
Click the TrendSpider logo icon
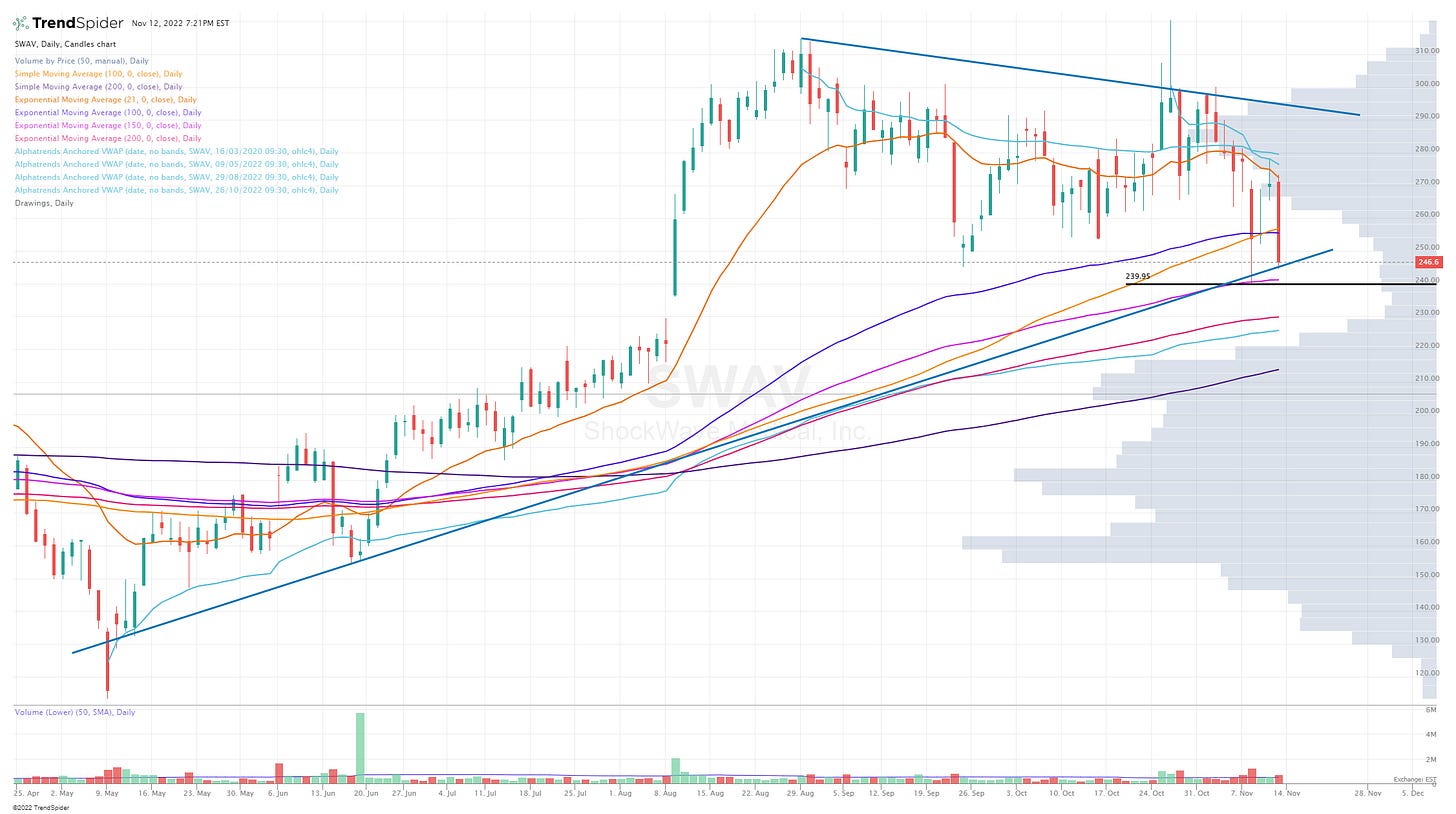(x=22, y=22)
